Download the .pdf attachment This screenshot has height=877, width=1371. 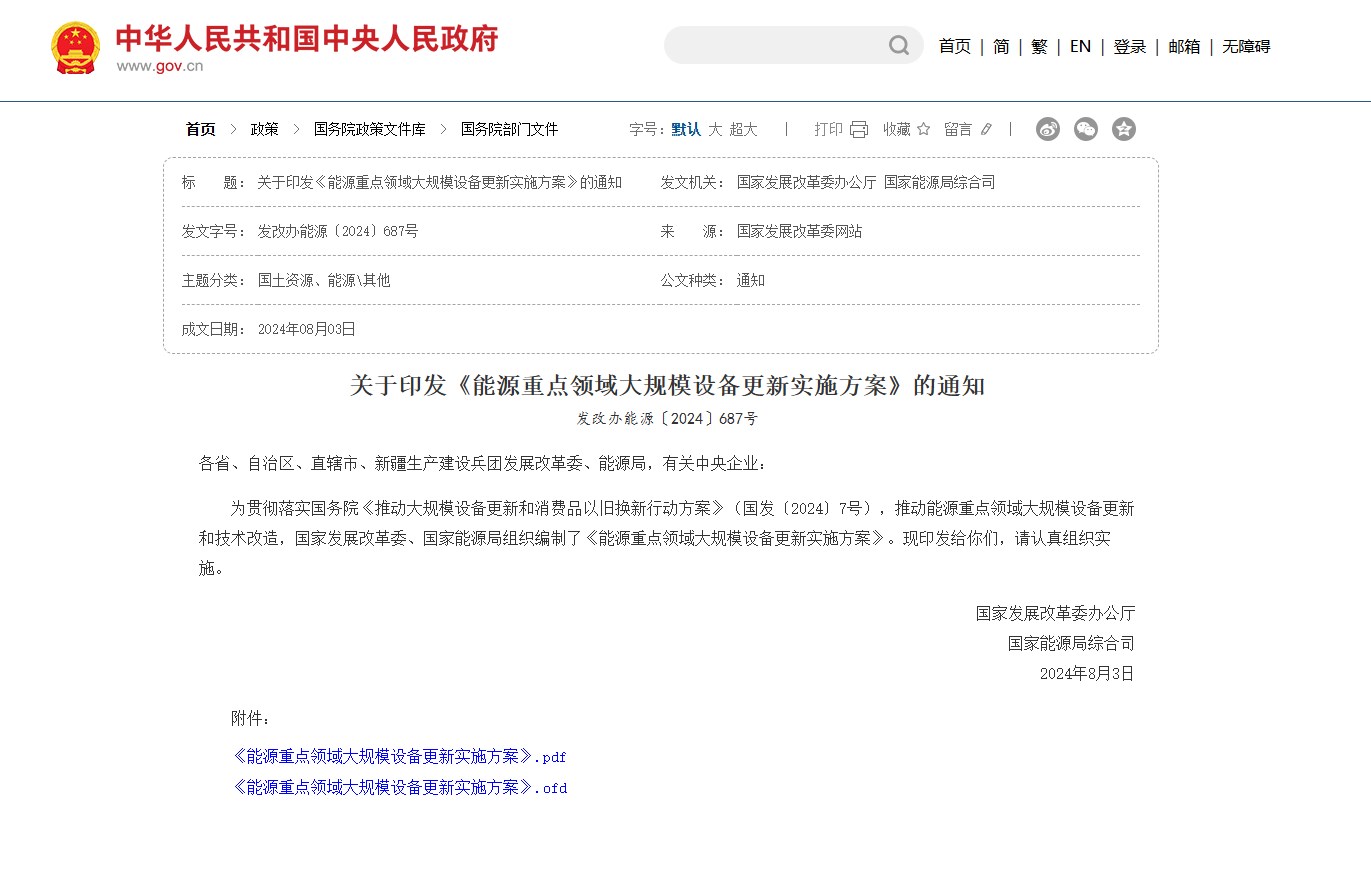(399, 757)
